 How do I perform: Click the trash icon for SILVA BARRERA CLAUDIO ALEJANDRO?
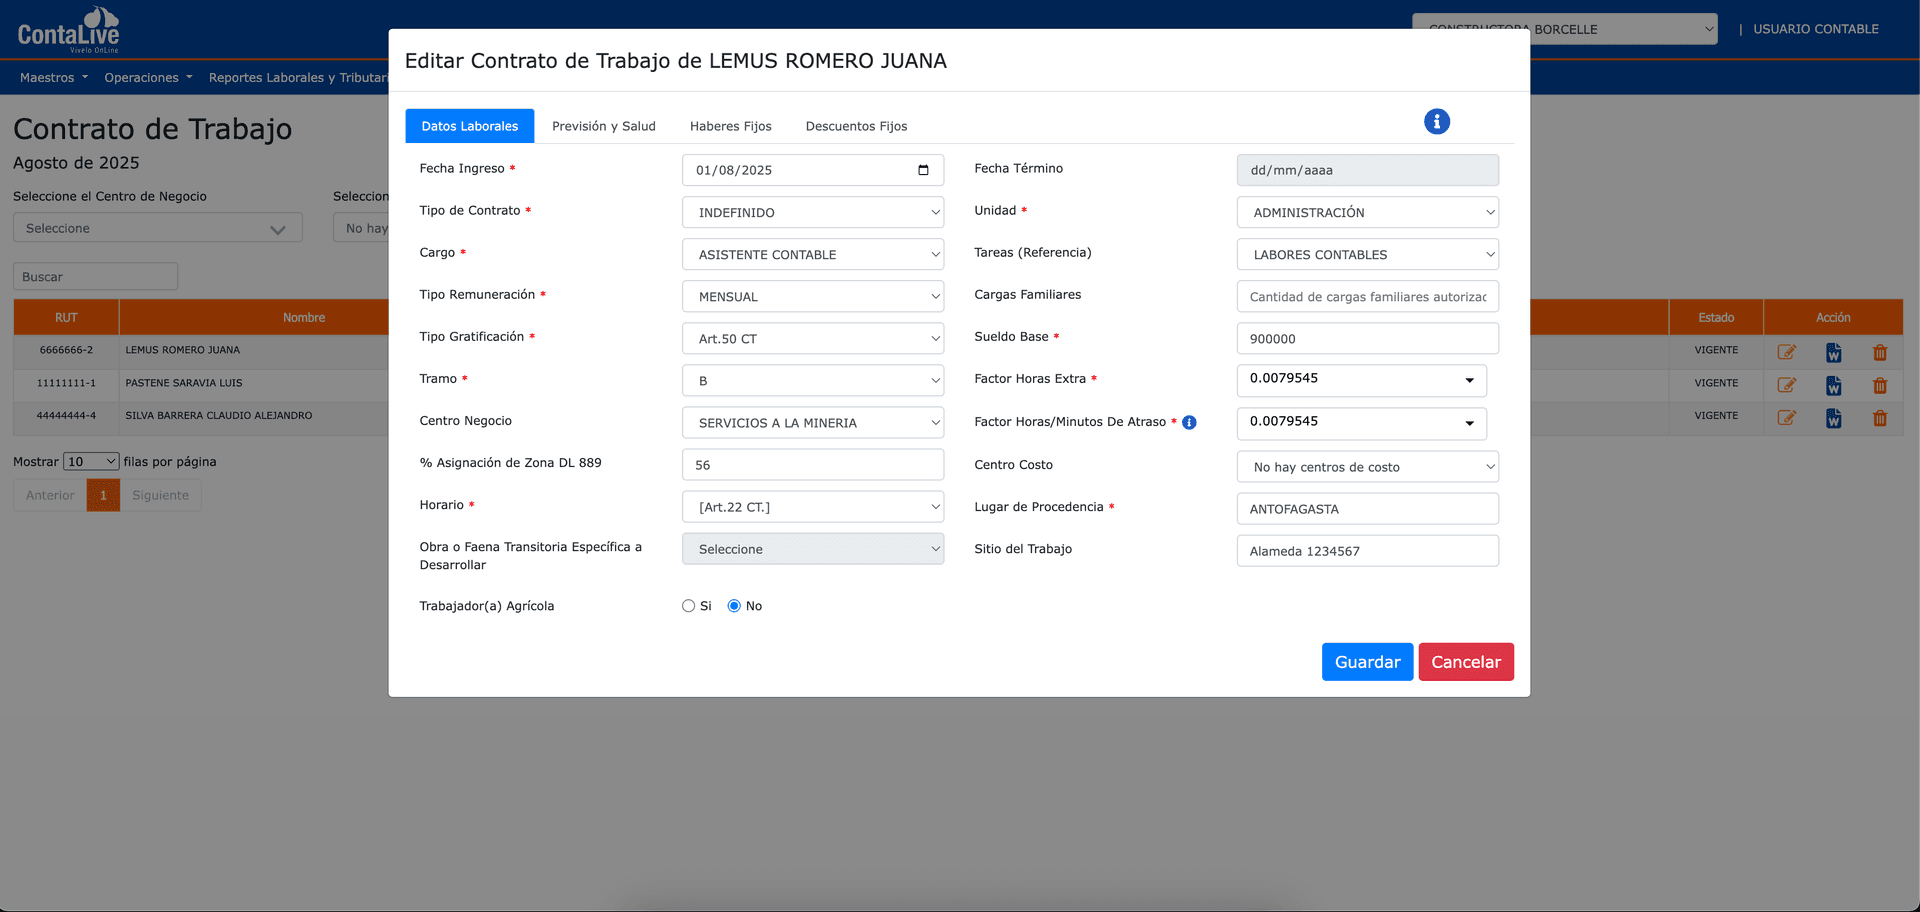pyautogui.click(x=1880, y=418)
